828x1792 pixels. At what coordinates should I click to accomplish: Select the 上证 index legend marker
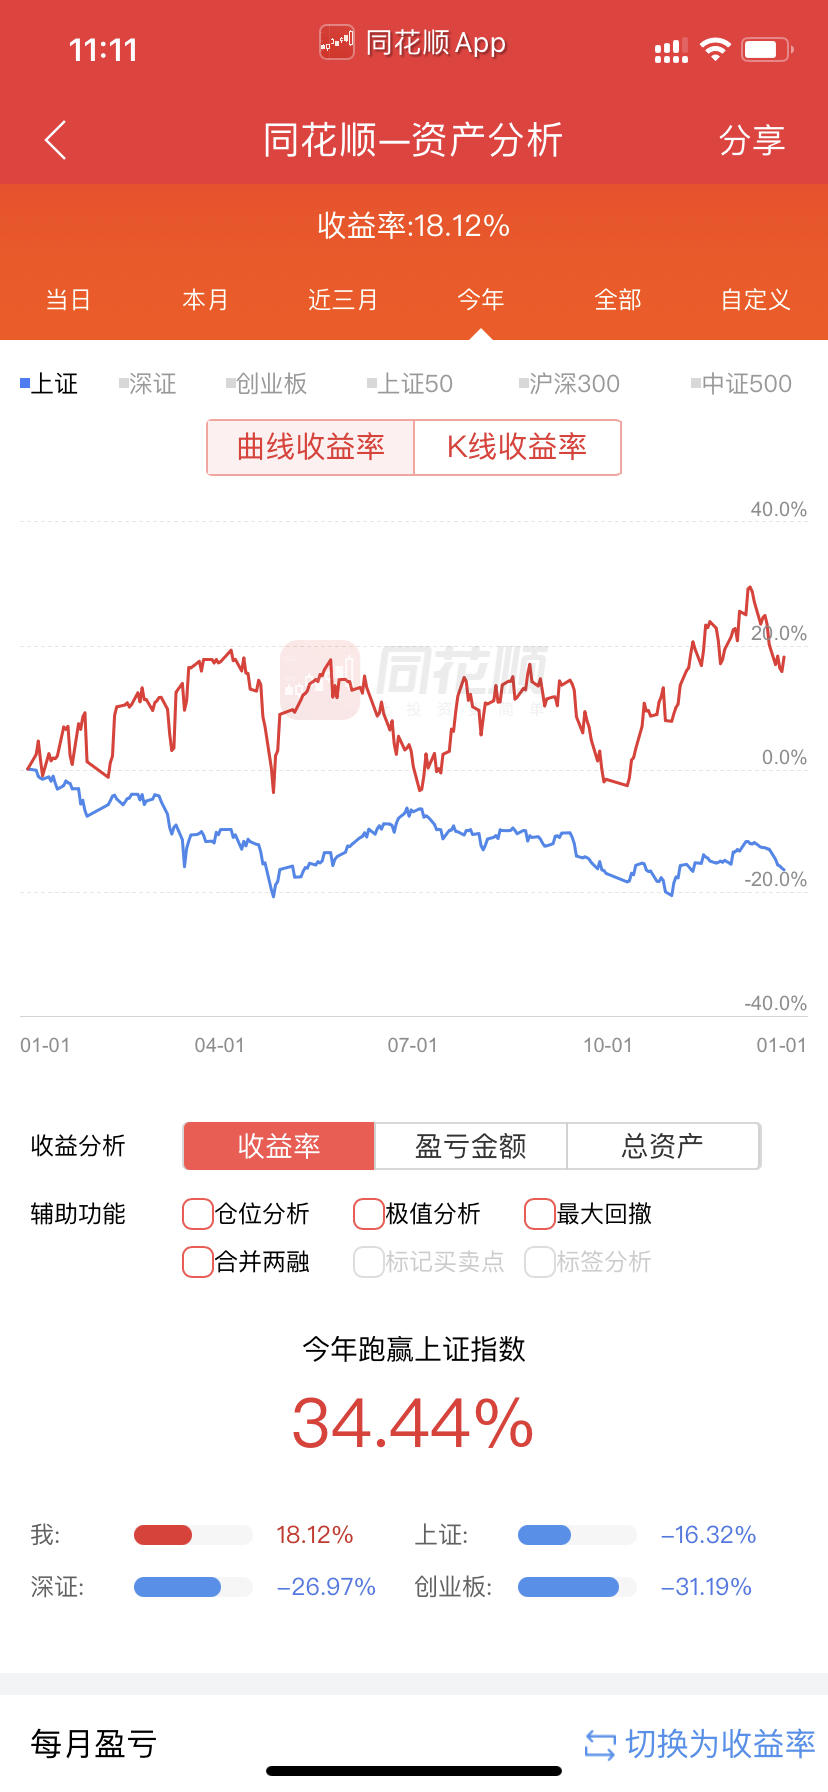click(25, 383)
